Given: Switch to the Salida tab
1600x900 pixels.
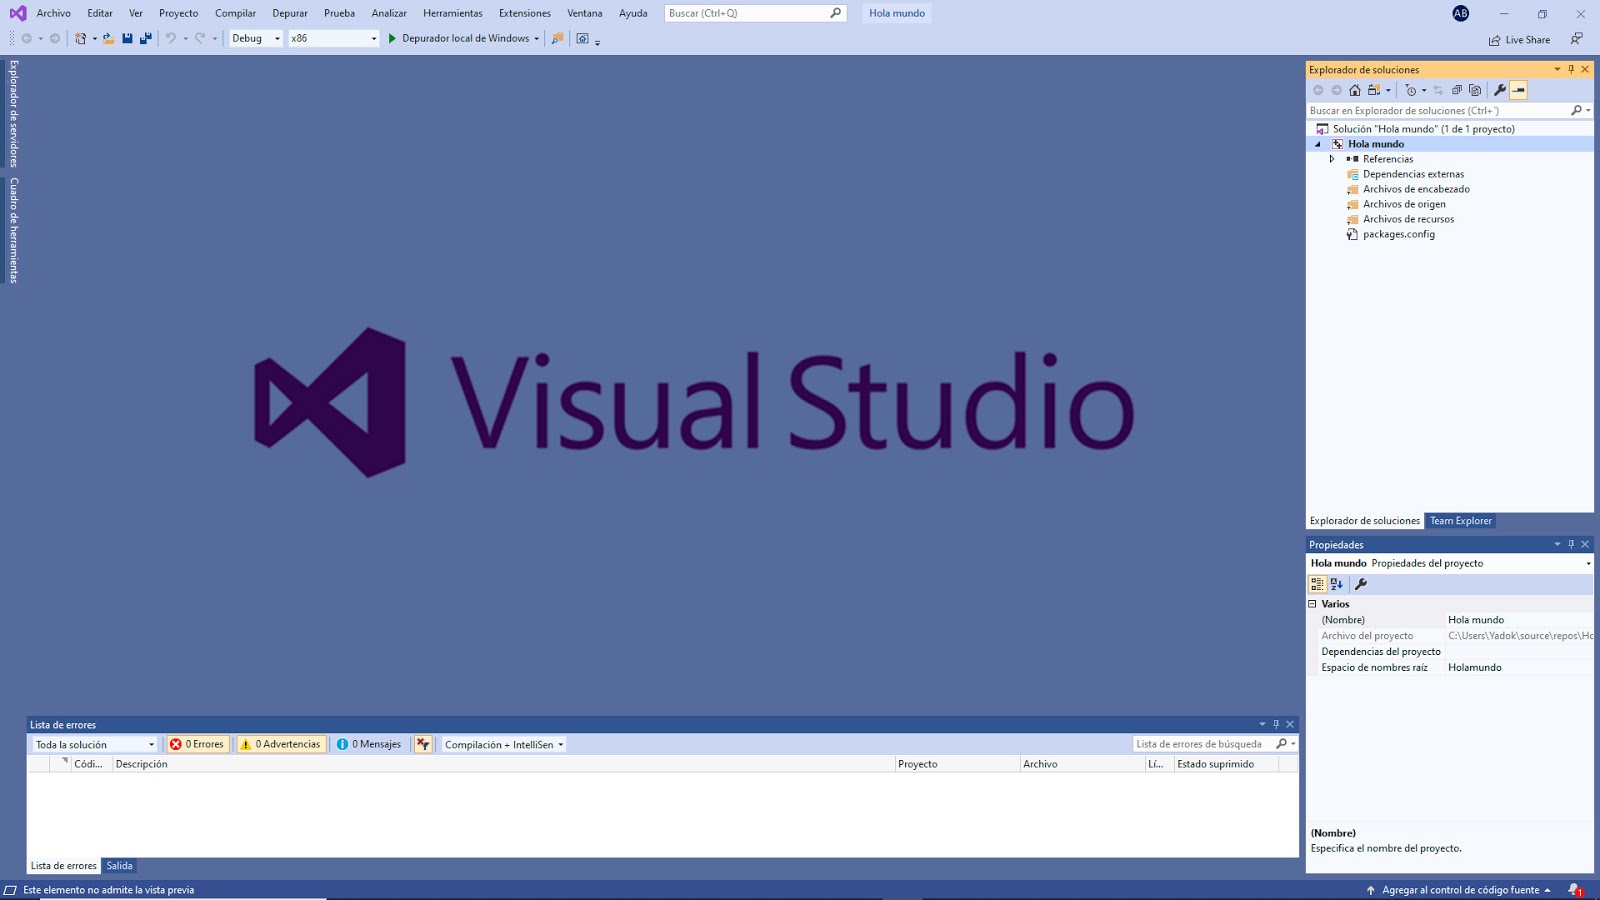Looking at the screenshot, I should 119,865.
